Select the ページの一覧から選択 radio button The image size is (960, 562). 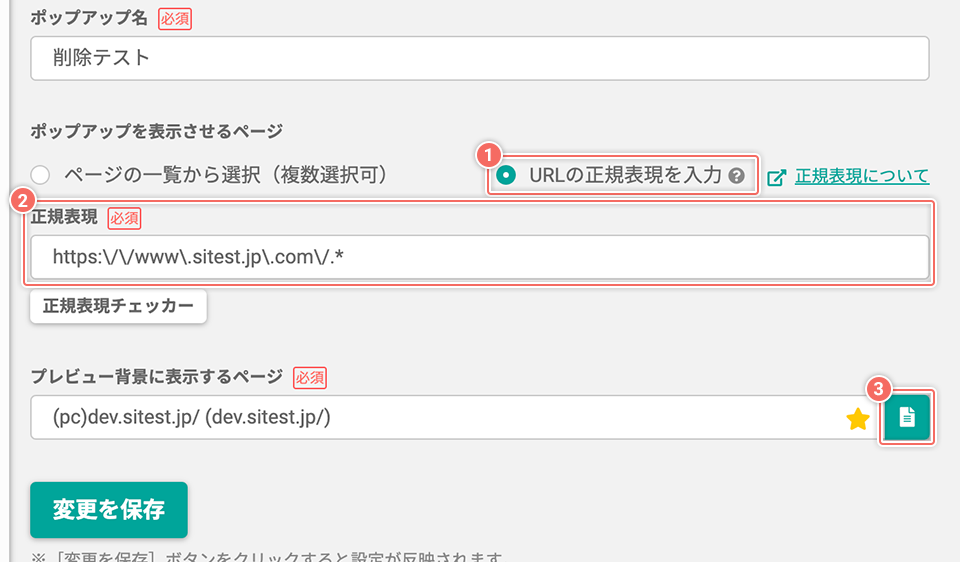[x=40, y=175]
